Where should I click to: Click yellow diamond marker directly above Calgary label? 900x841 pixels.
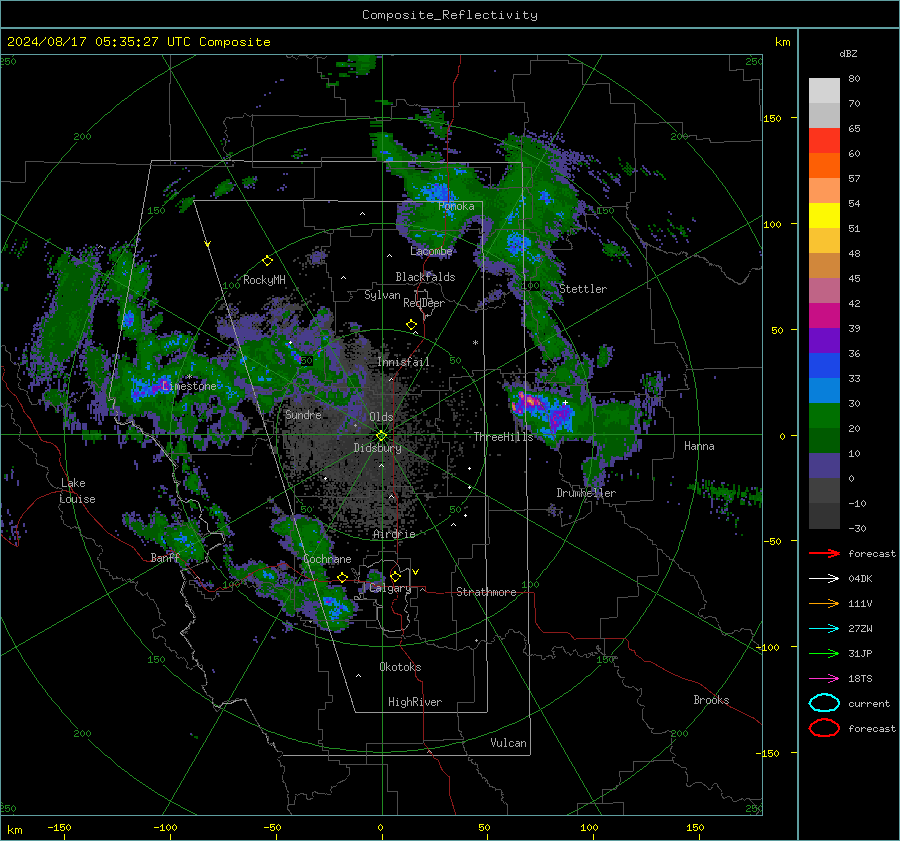pos(395,576)
